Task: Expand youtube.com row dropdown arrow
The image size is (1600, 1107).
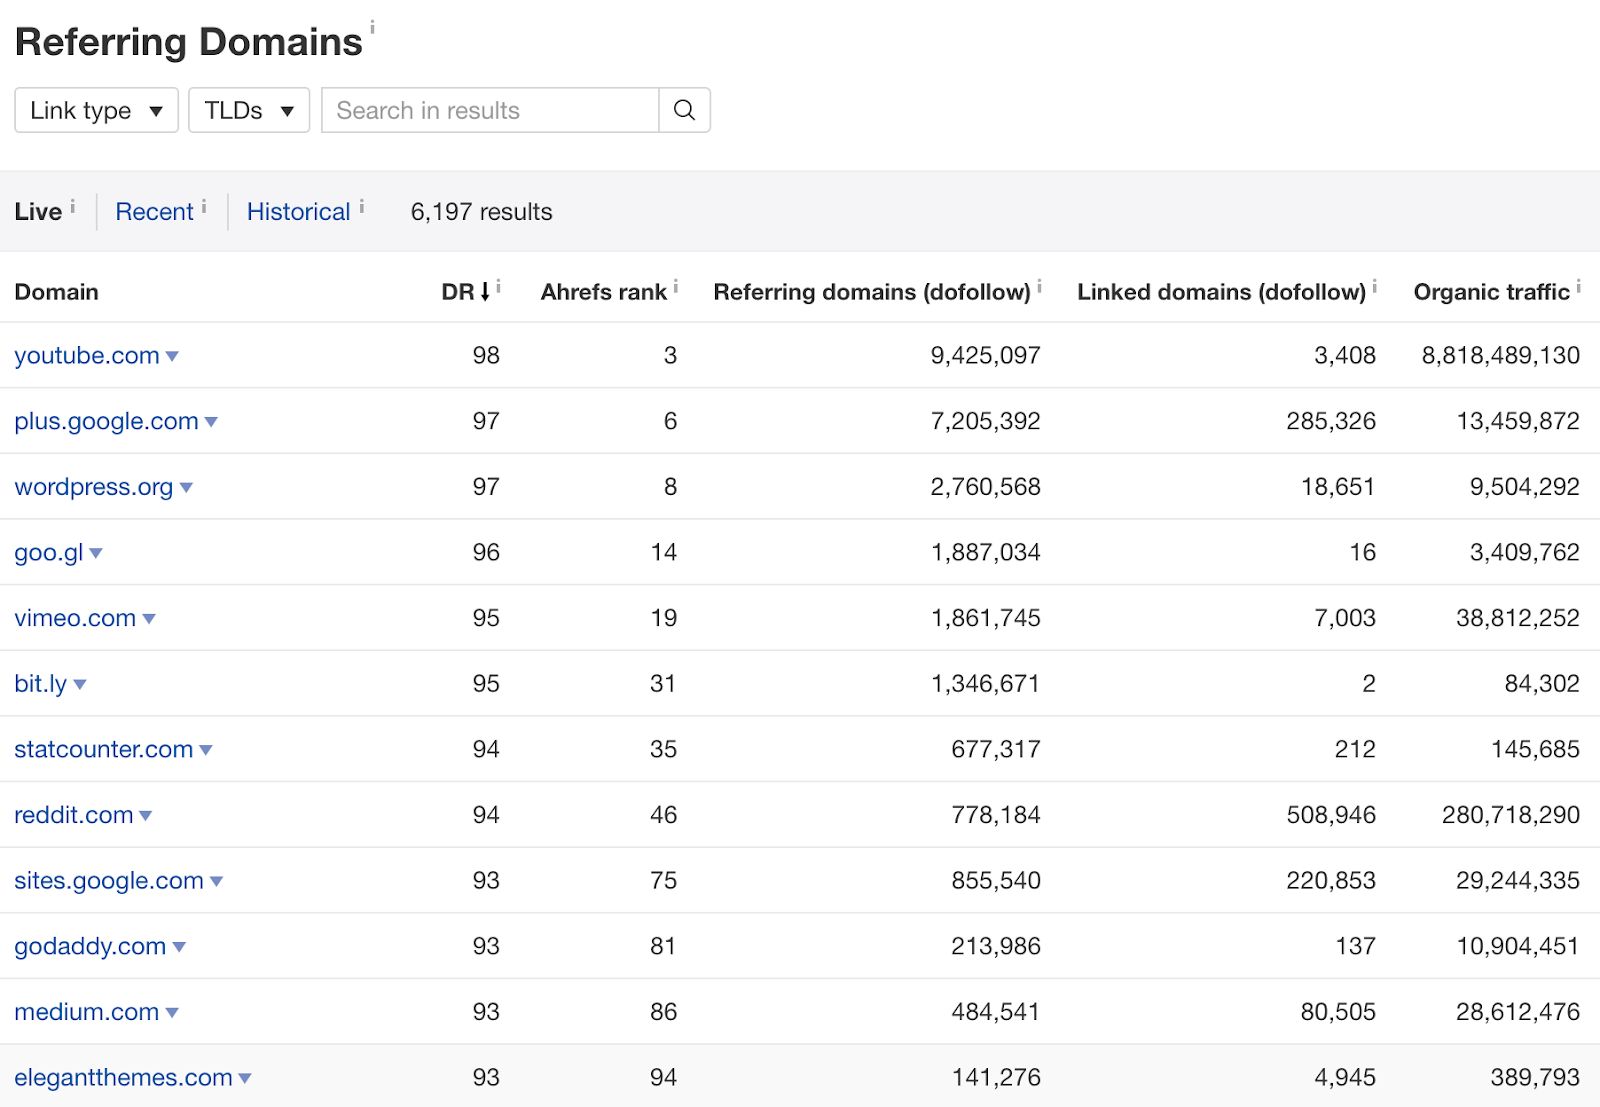Action: coord(172,357)
